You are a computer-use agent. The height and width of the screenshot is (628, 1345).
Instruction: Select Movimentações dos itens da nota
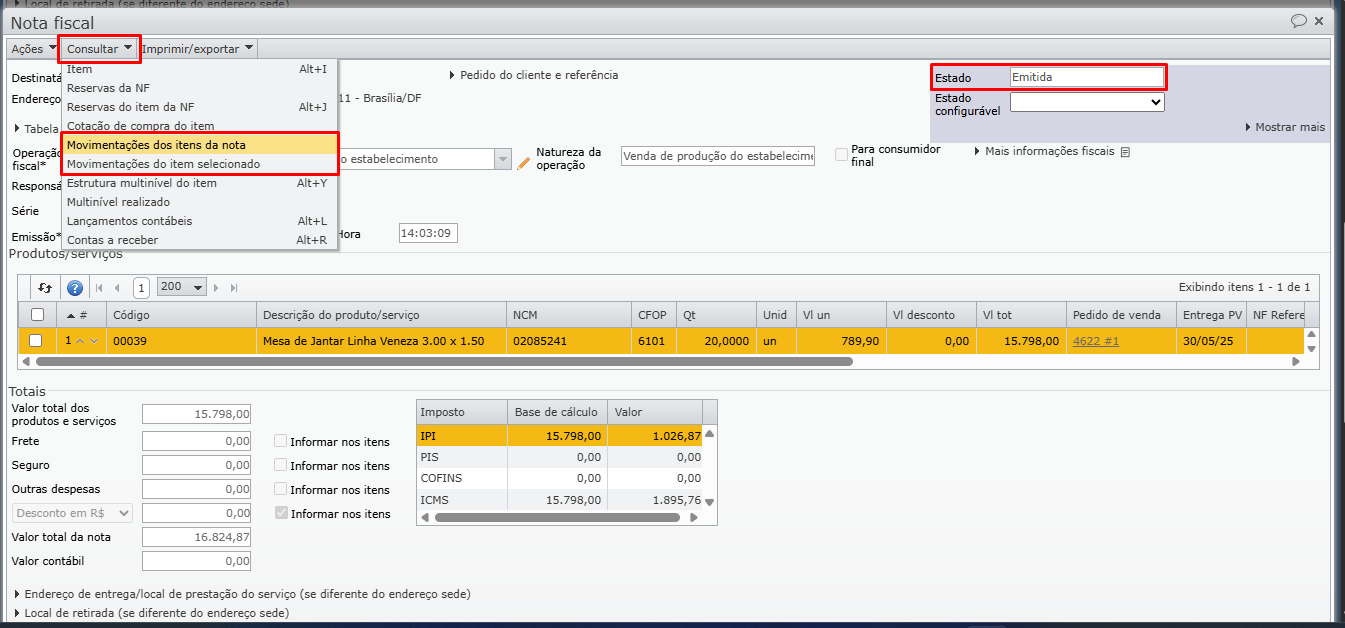[x=200, y=145]
